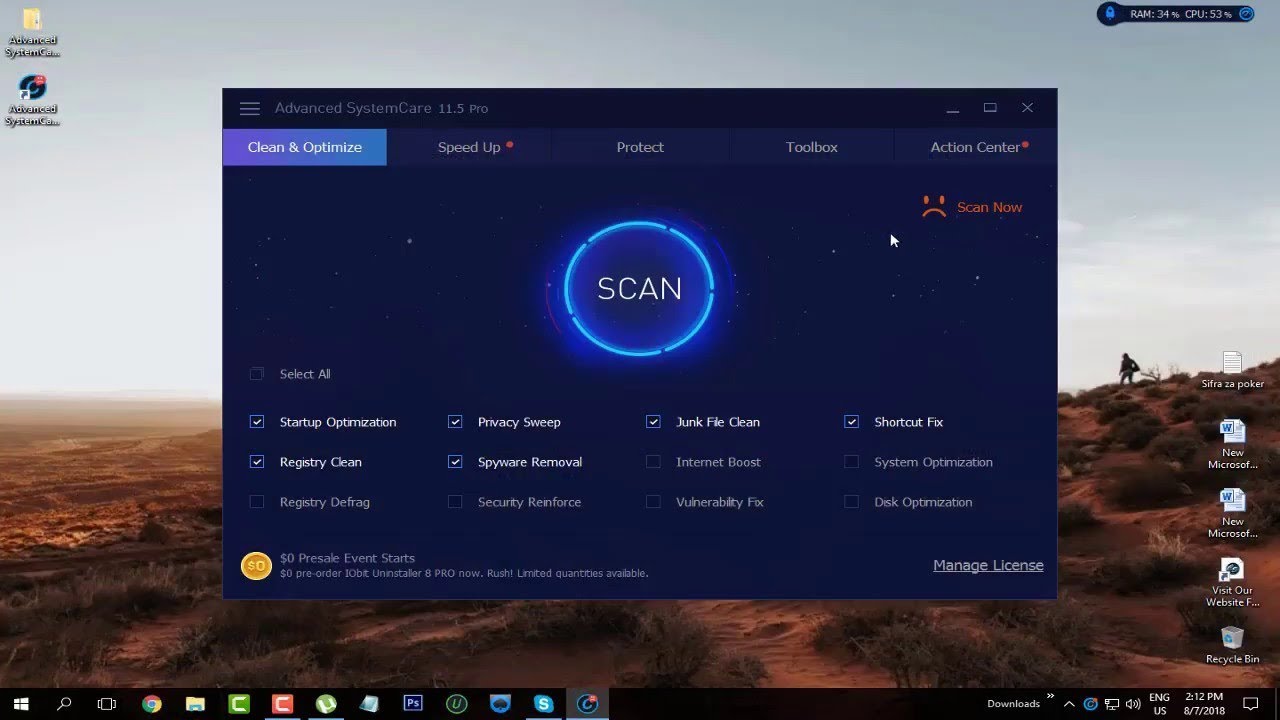The height and width of the screenshot is (720, 1280).
Task: Switch to the Toolbox tab
Action: click(811, 147)
